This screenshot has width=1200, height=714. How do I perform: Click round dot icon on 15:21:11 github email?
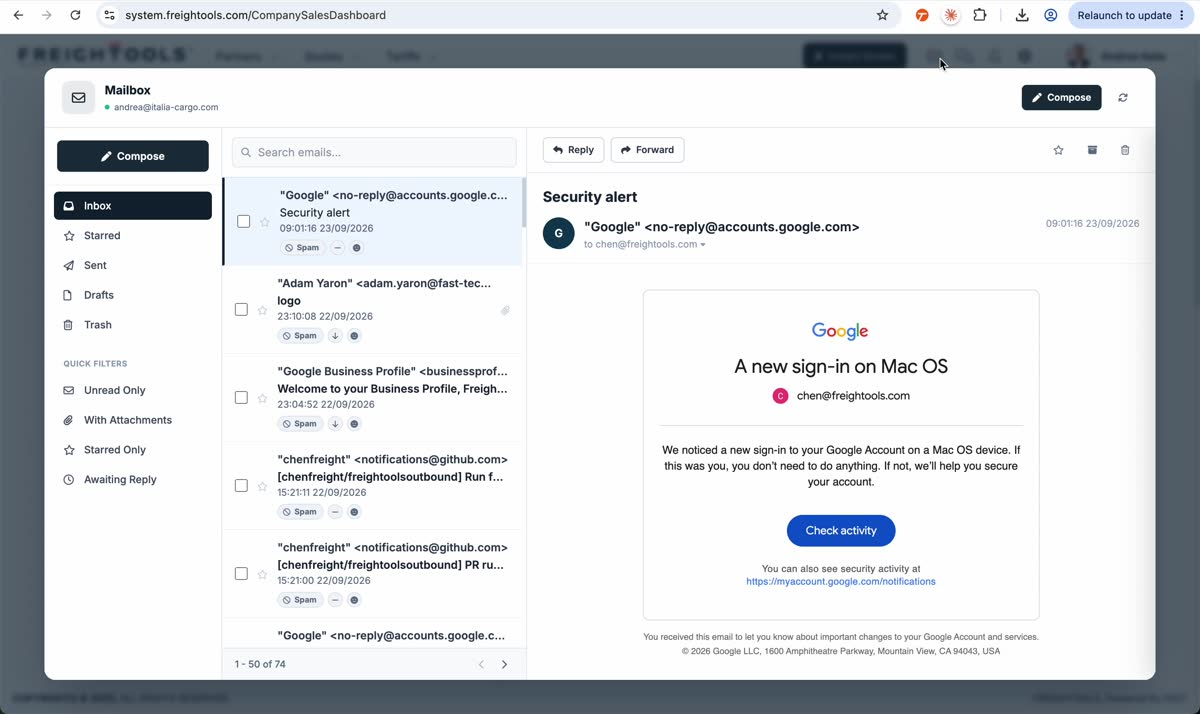(x=354, y=512)
